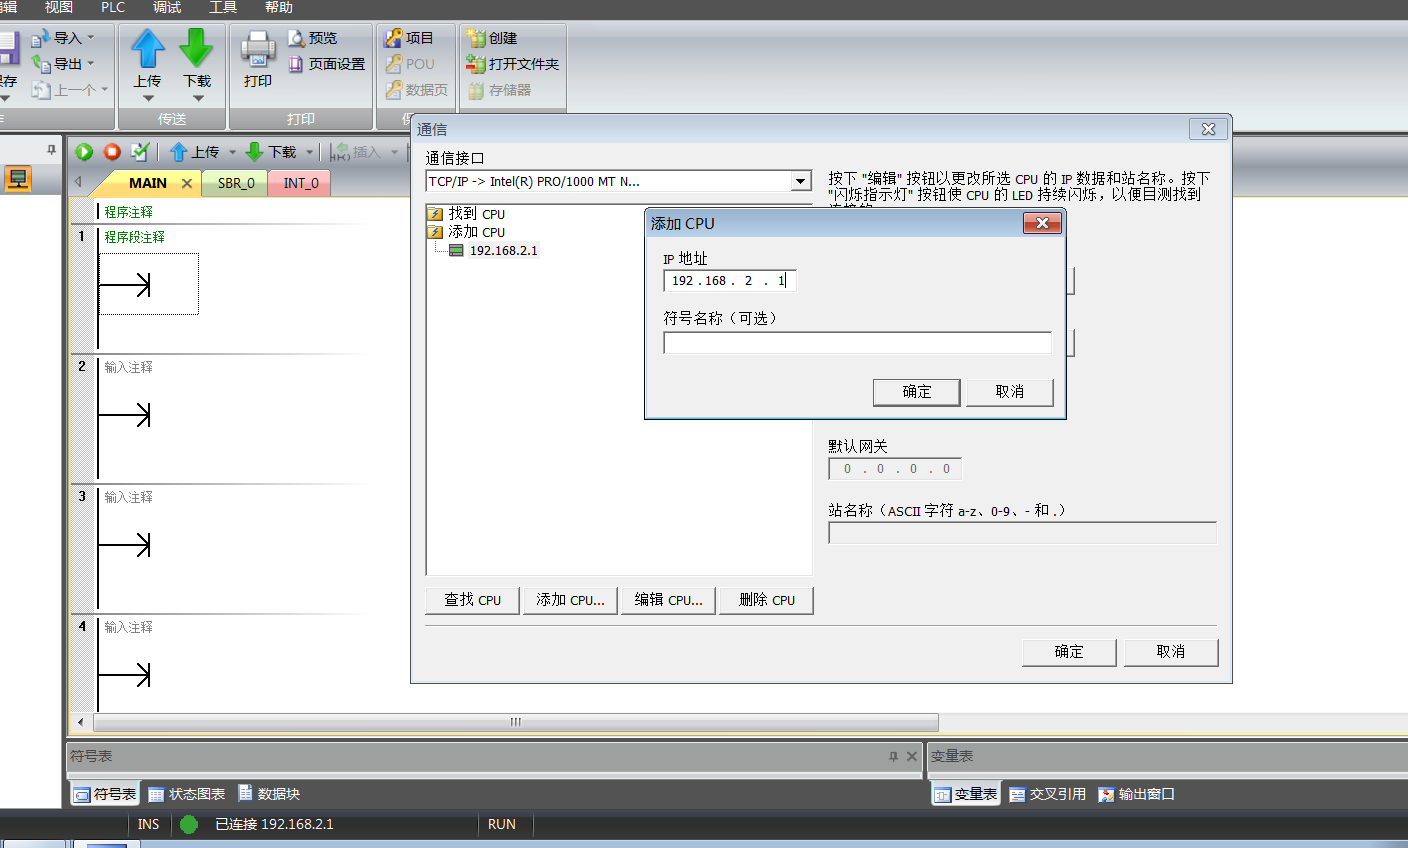Viewport: 1408px width, 848px height.
Task: Click the Import (导入) icon
Action: pos(40,38)
